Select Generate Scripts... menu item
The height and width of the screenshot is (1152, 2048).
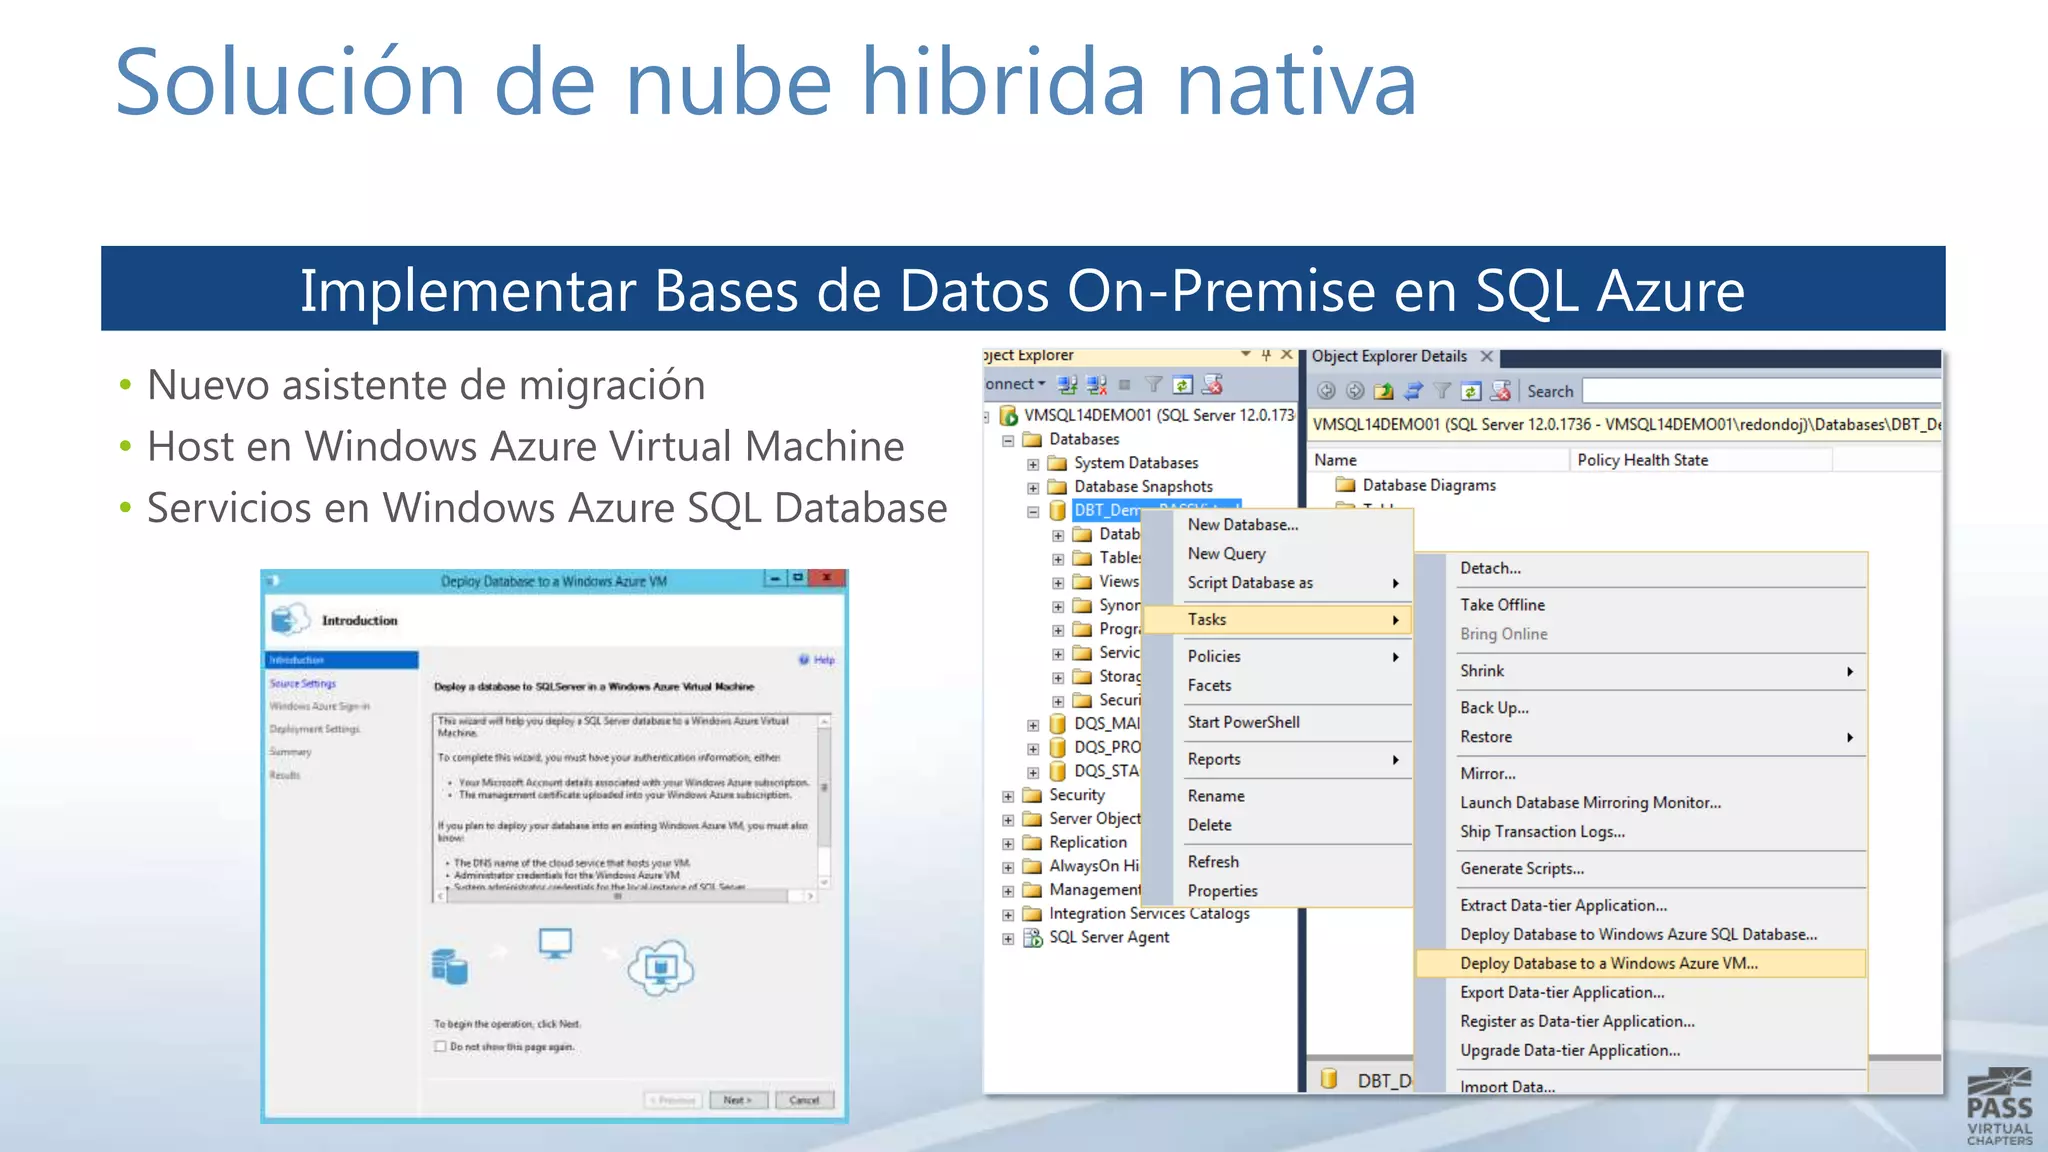1642,869
